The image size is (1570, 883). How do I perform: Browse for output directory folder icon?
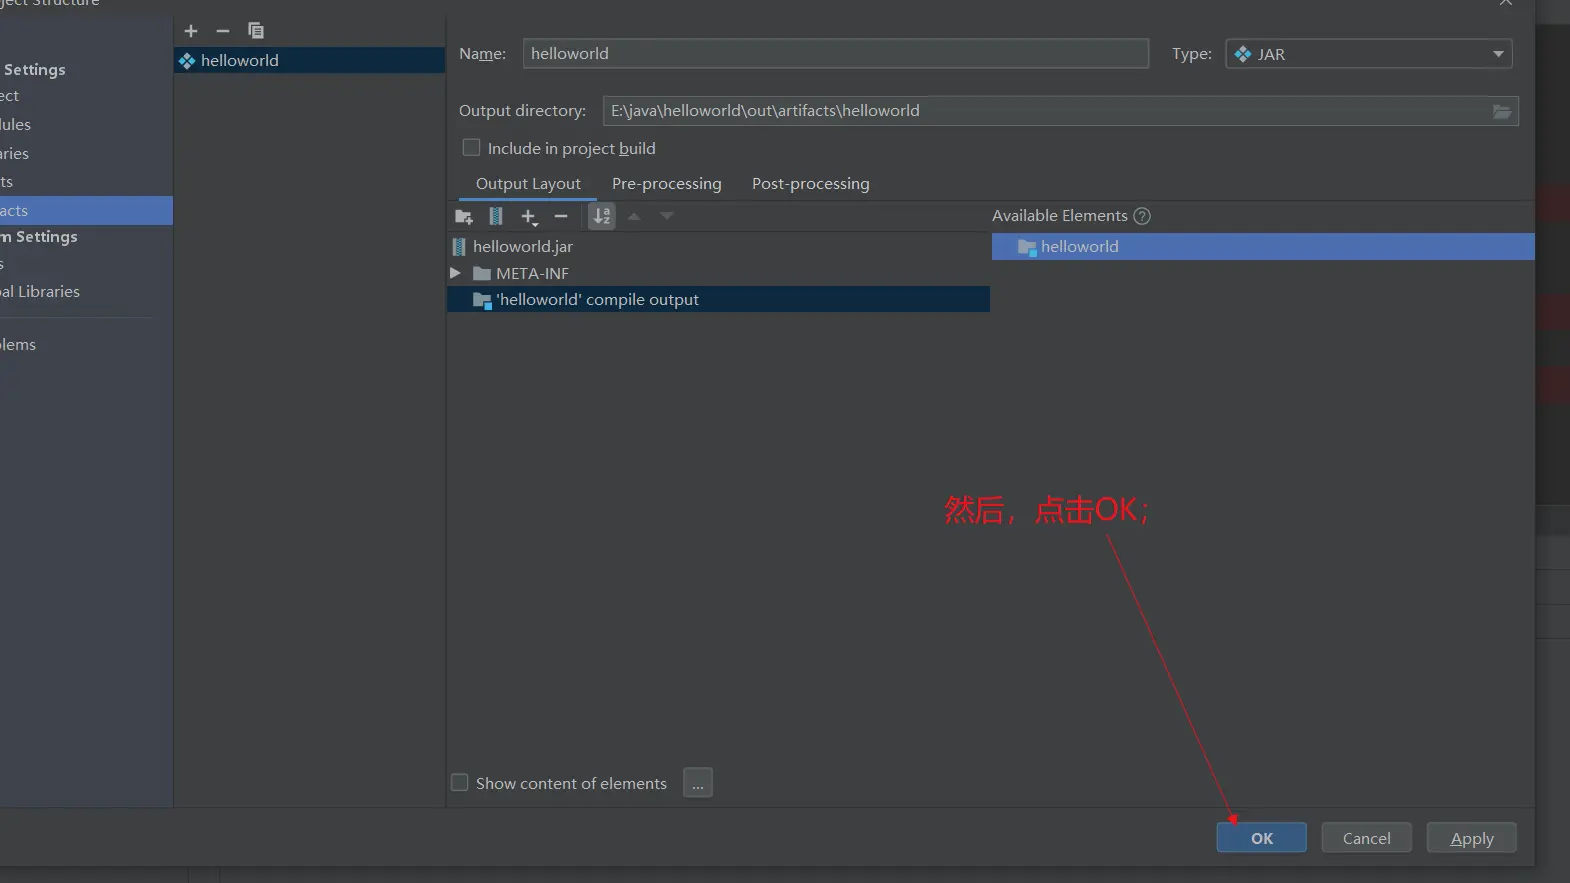click(x=1501, y=111)
